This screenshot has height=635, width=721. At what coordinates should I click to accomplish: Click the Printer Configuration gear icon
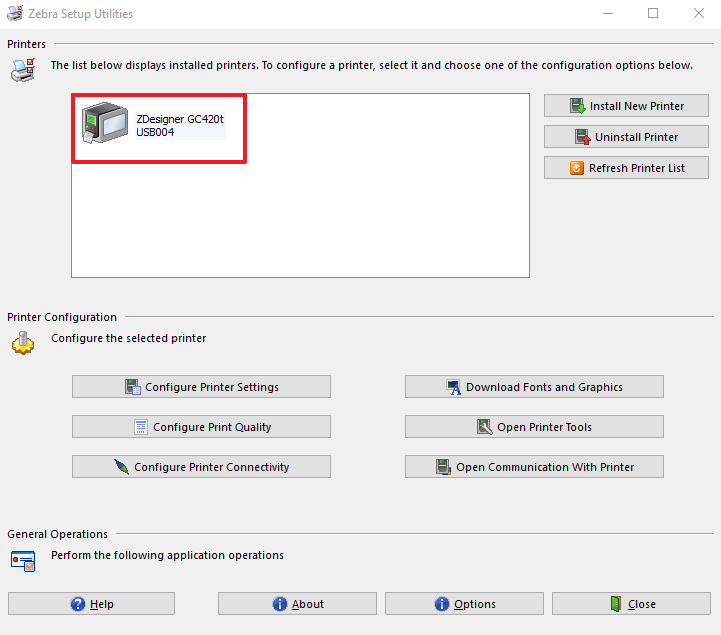click(x=22, y=343)
